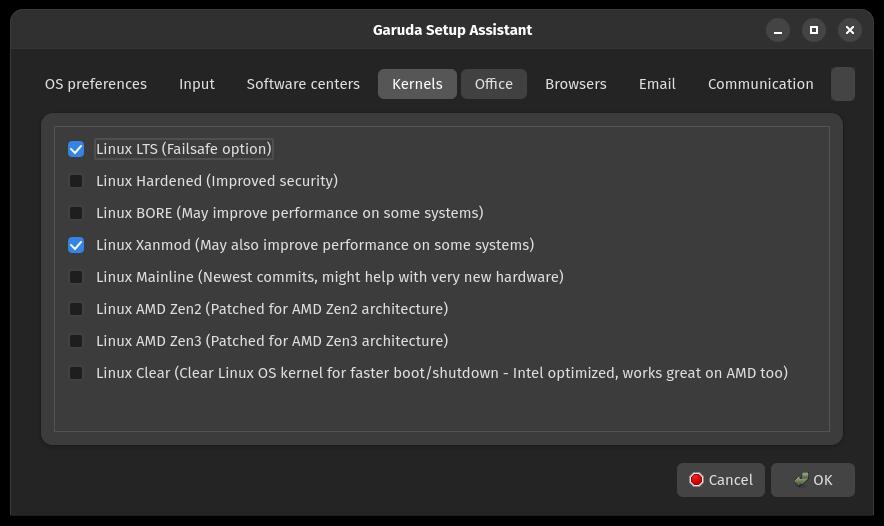The height and width of the screenshot is (526, 884).
Task: Open the Input tab
Action: pyautogui.click(x=197, y=84)
